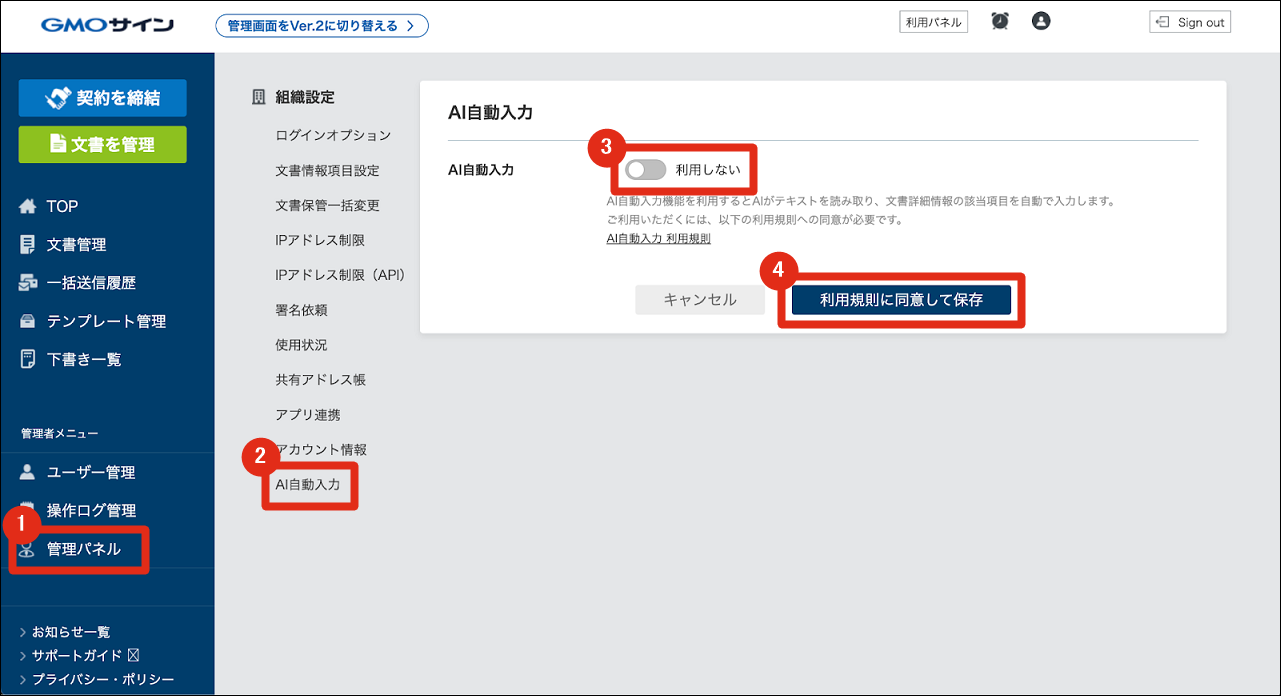Click the ユーザー管理 person icon
The height and width of the screenshot is (696, 1281).
[28, 472]
